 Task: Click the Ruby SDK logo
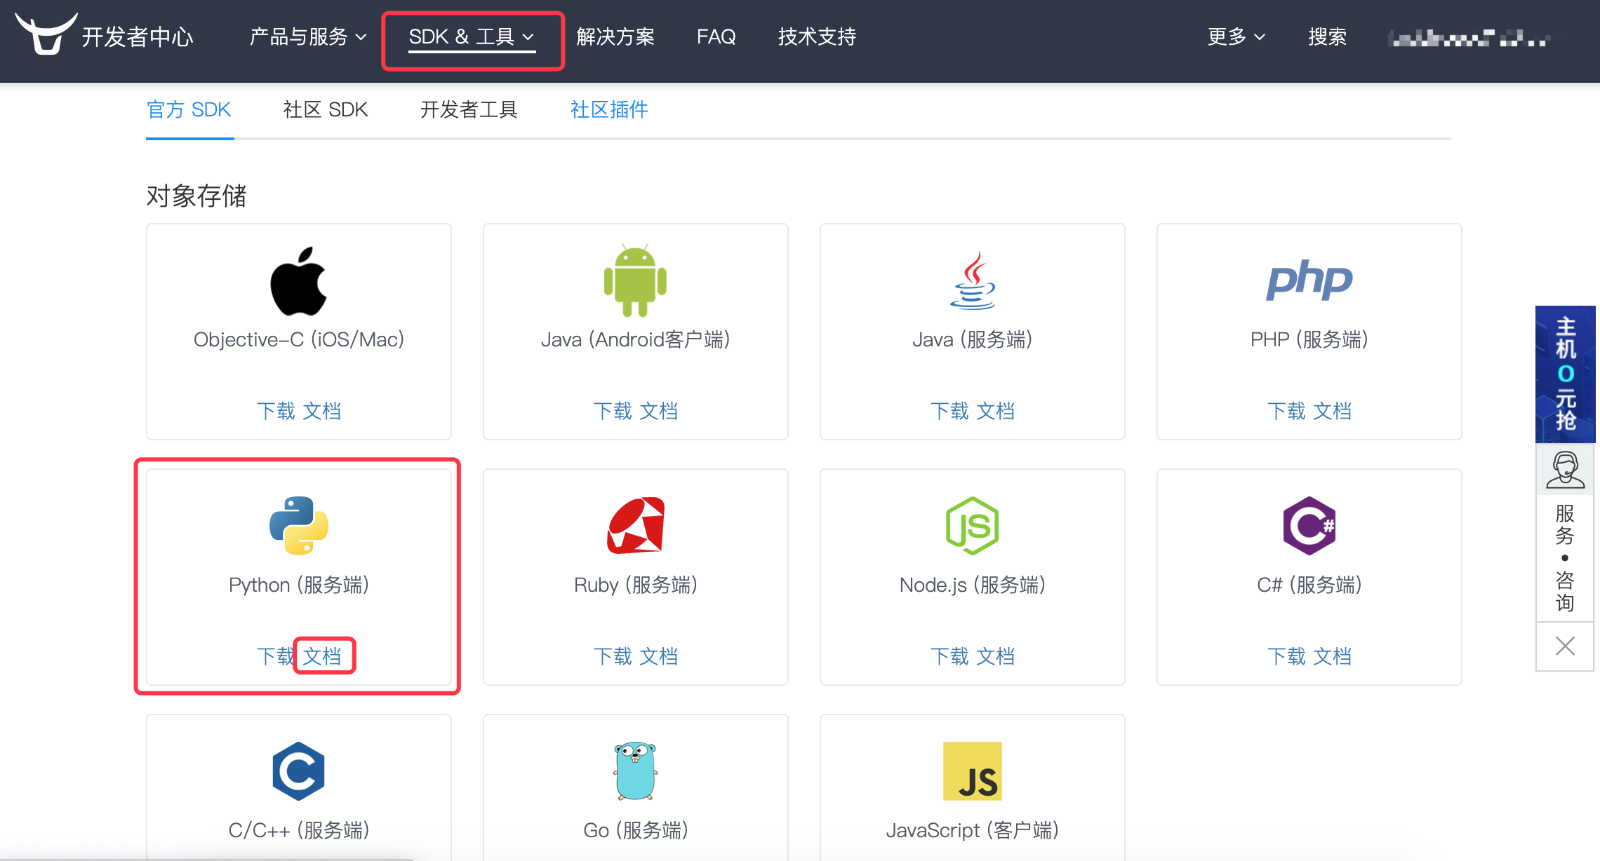pos(635,526)
